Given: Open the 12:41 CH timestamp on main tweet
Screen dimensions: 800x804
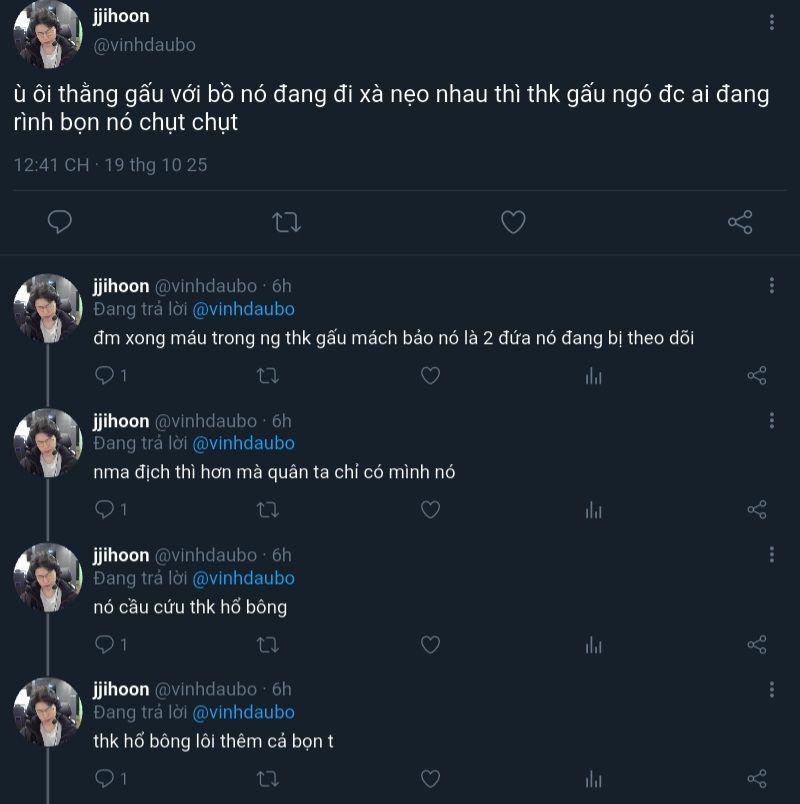Looking at the screenshot, I should [51, 165].
